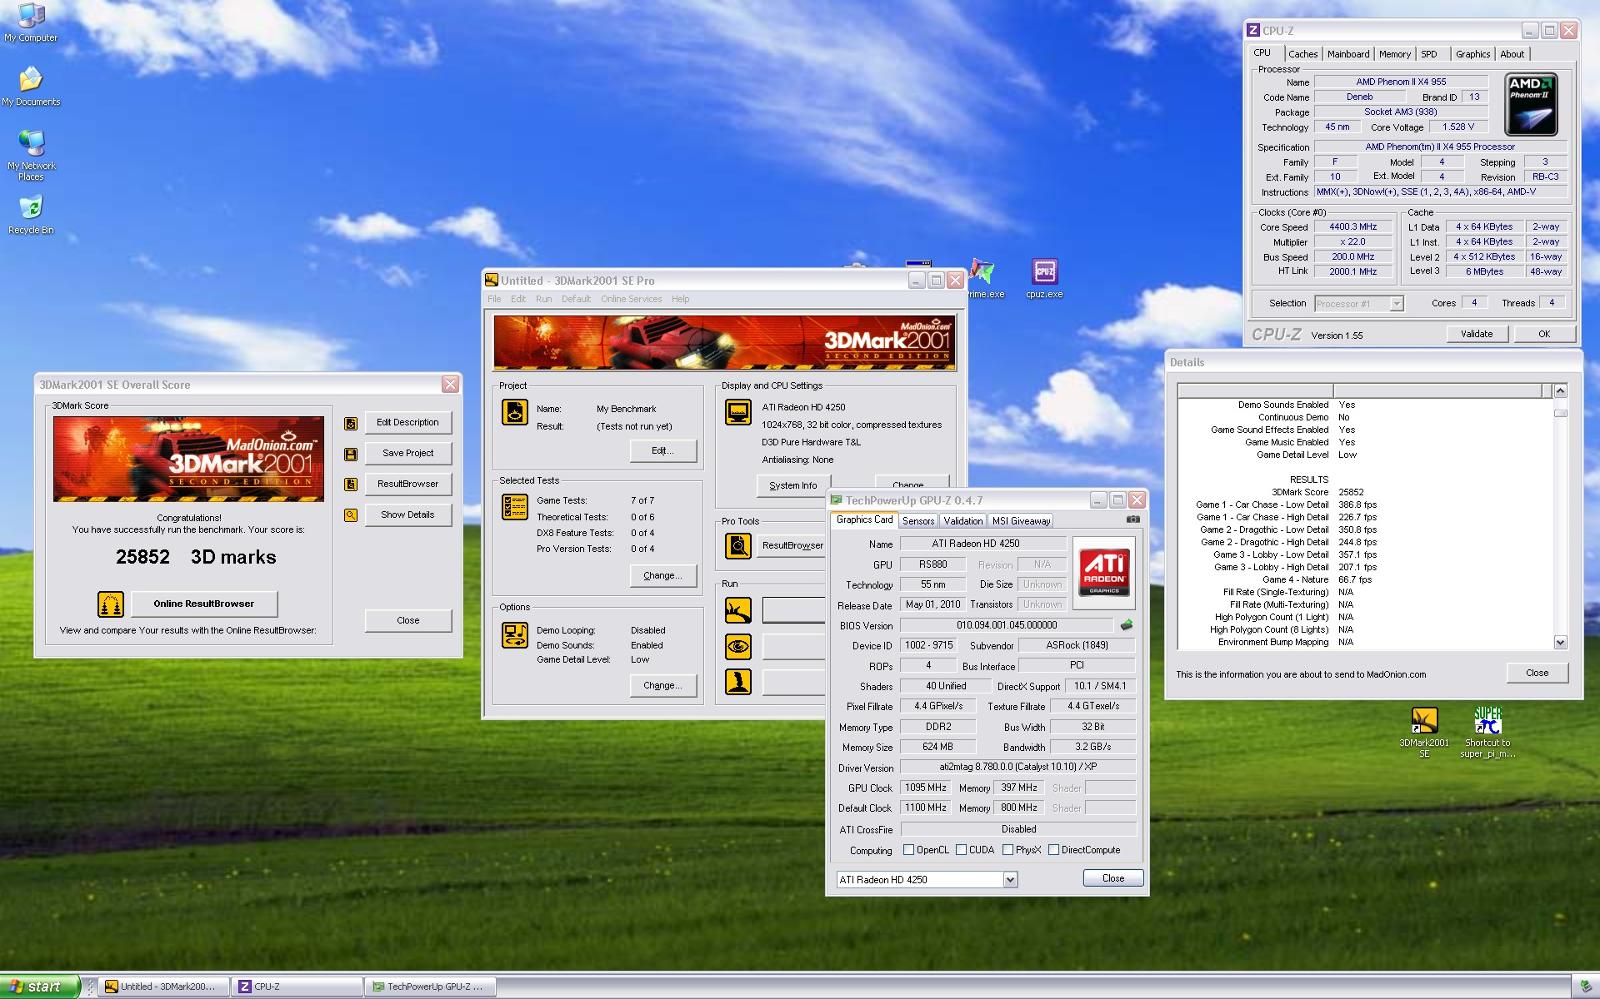Screen dimensions: 1600x999
Task: Switch to the Caches tab in CPU-Z
Action: 1302,54
